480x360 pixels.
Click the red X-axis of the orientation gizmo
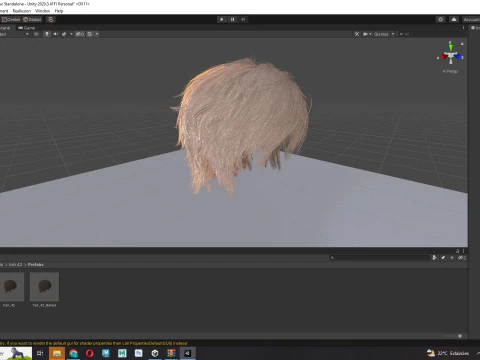pyautogui.click(x=443, y=57)
